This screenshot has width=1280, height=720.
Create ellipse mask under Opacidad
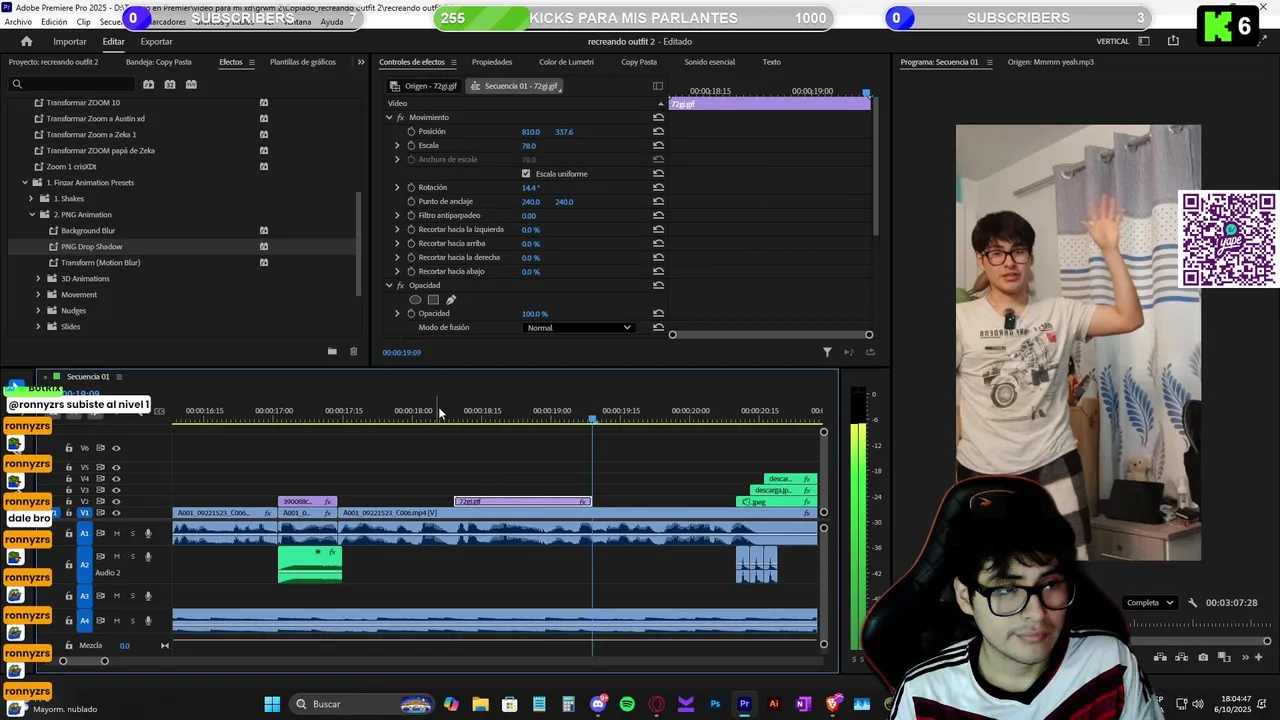point(415,299)
